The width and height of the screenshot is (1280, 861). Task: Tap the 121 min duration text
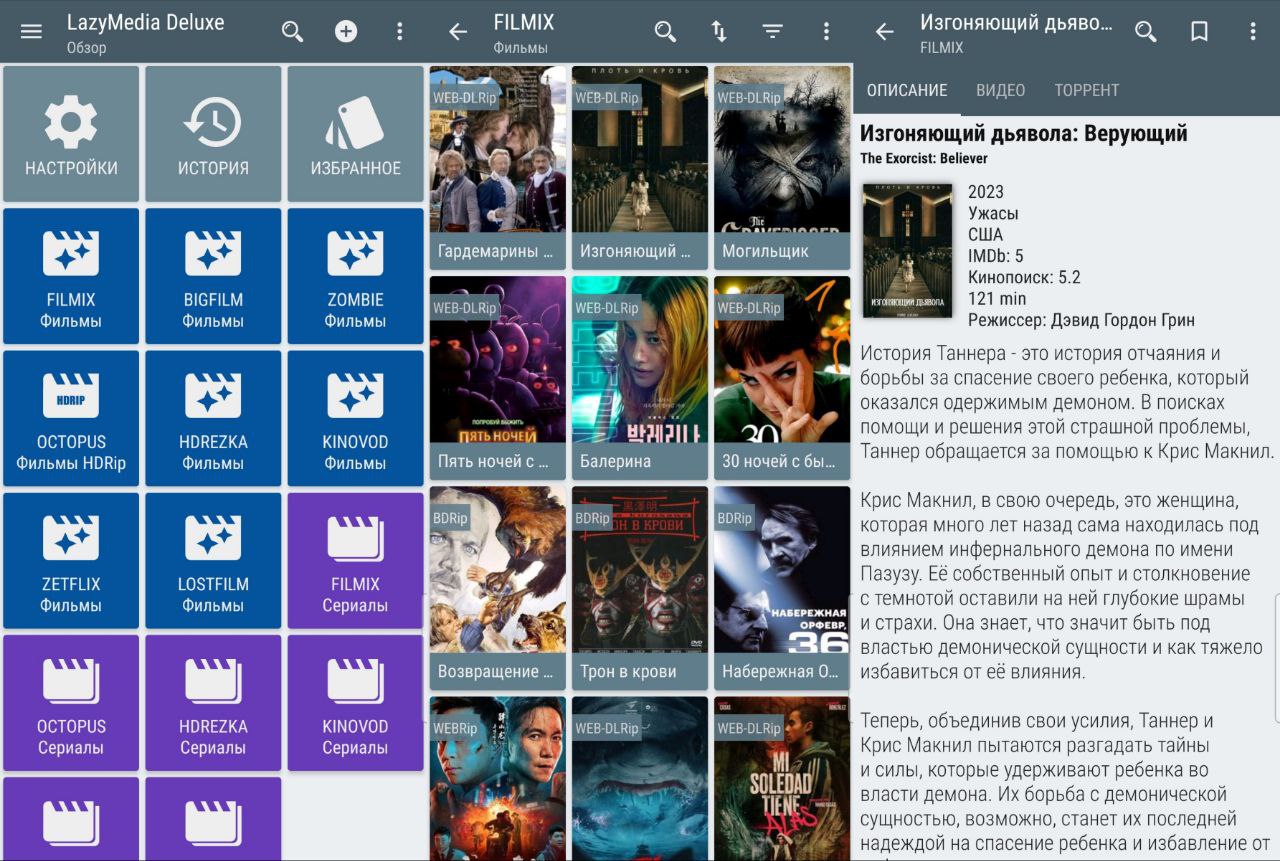click(x=997, y=299)
